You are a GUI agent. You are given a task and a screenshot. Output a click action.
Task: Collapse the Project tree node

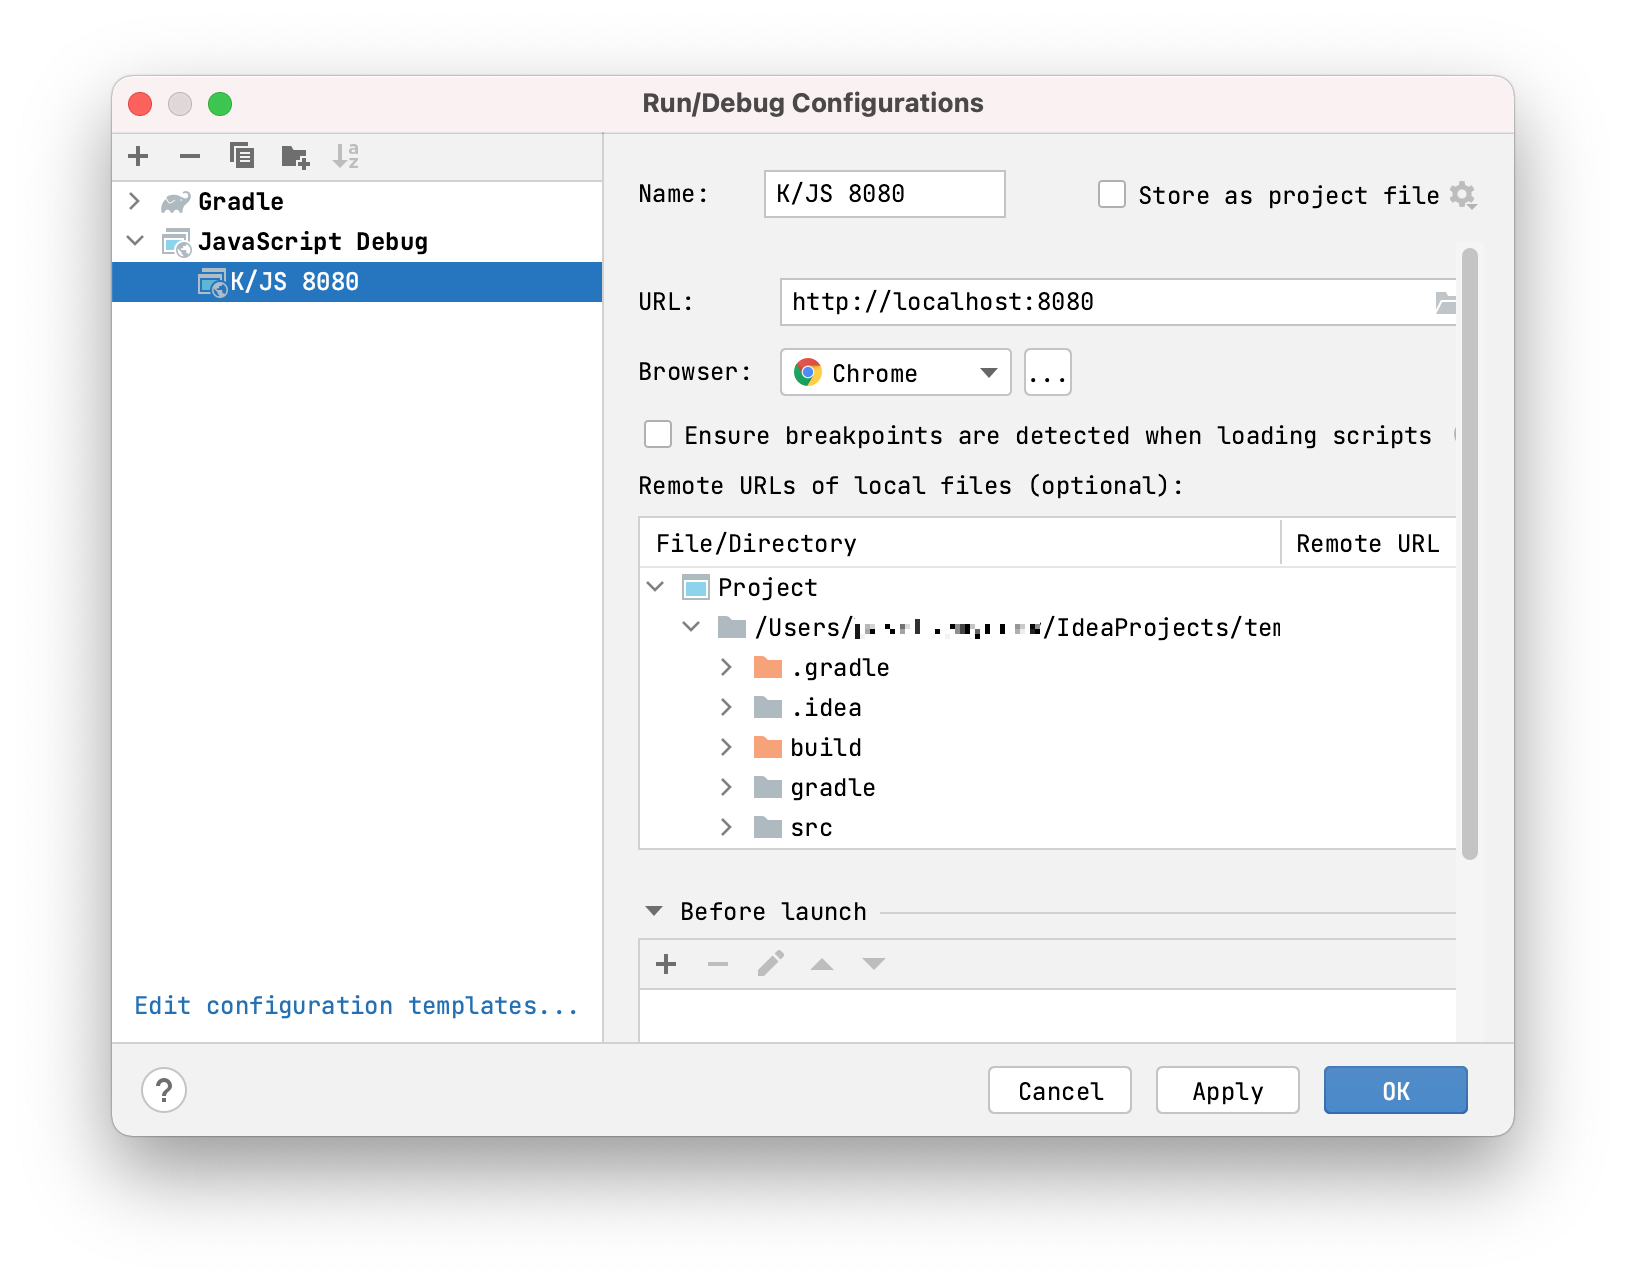(656, 587)
